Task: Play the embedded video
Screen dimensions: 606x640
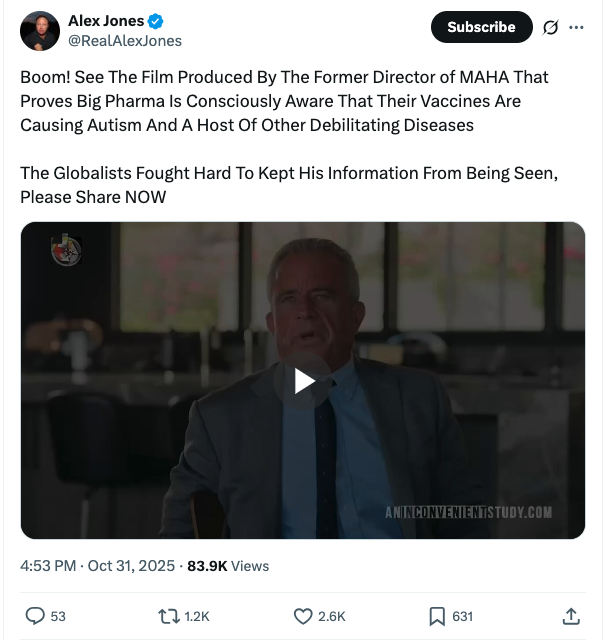Action: coord(303,380)
